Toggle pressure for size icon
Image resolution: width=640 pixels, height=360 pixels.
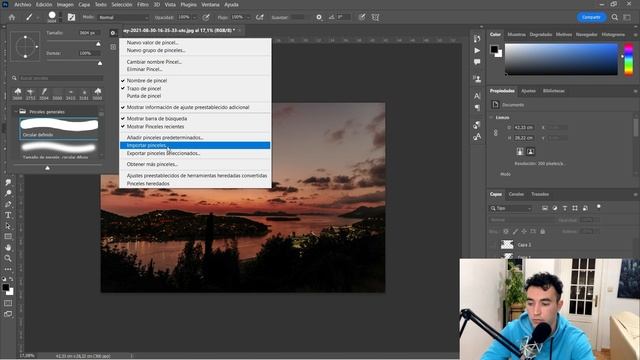click(362, 17)
